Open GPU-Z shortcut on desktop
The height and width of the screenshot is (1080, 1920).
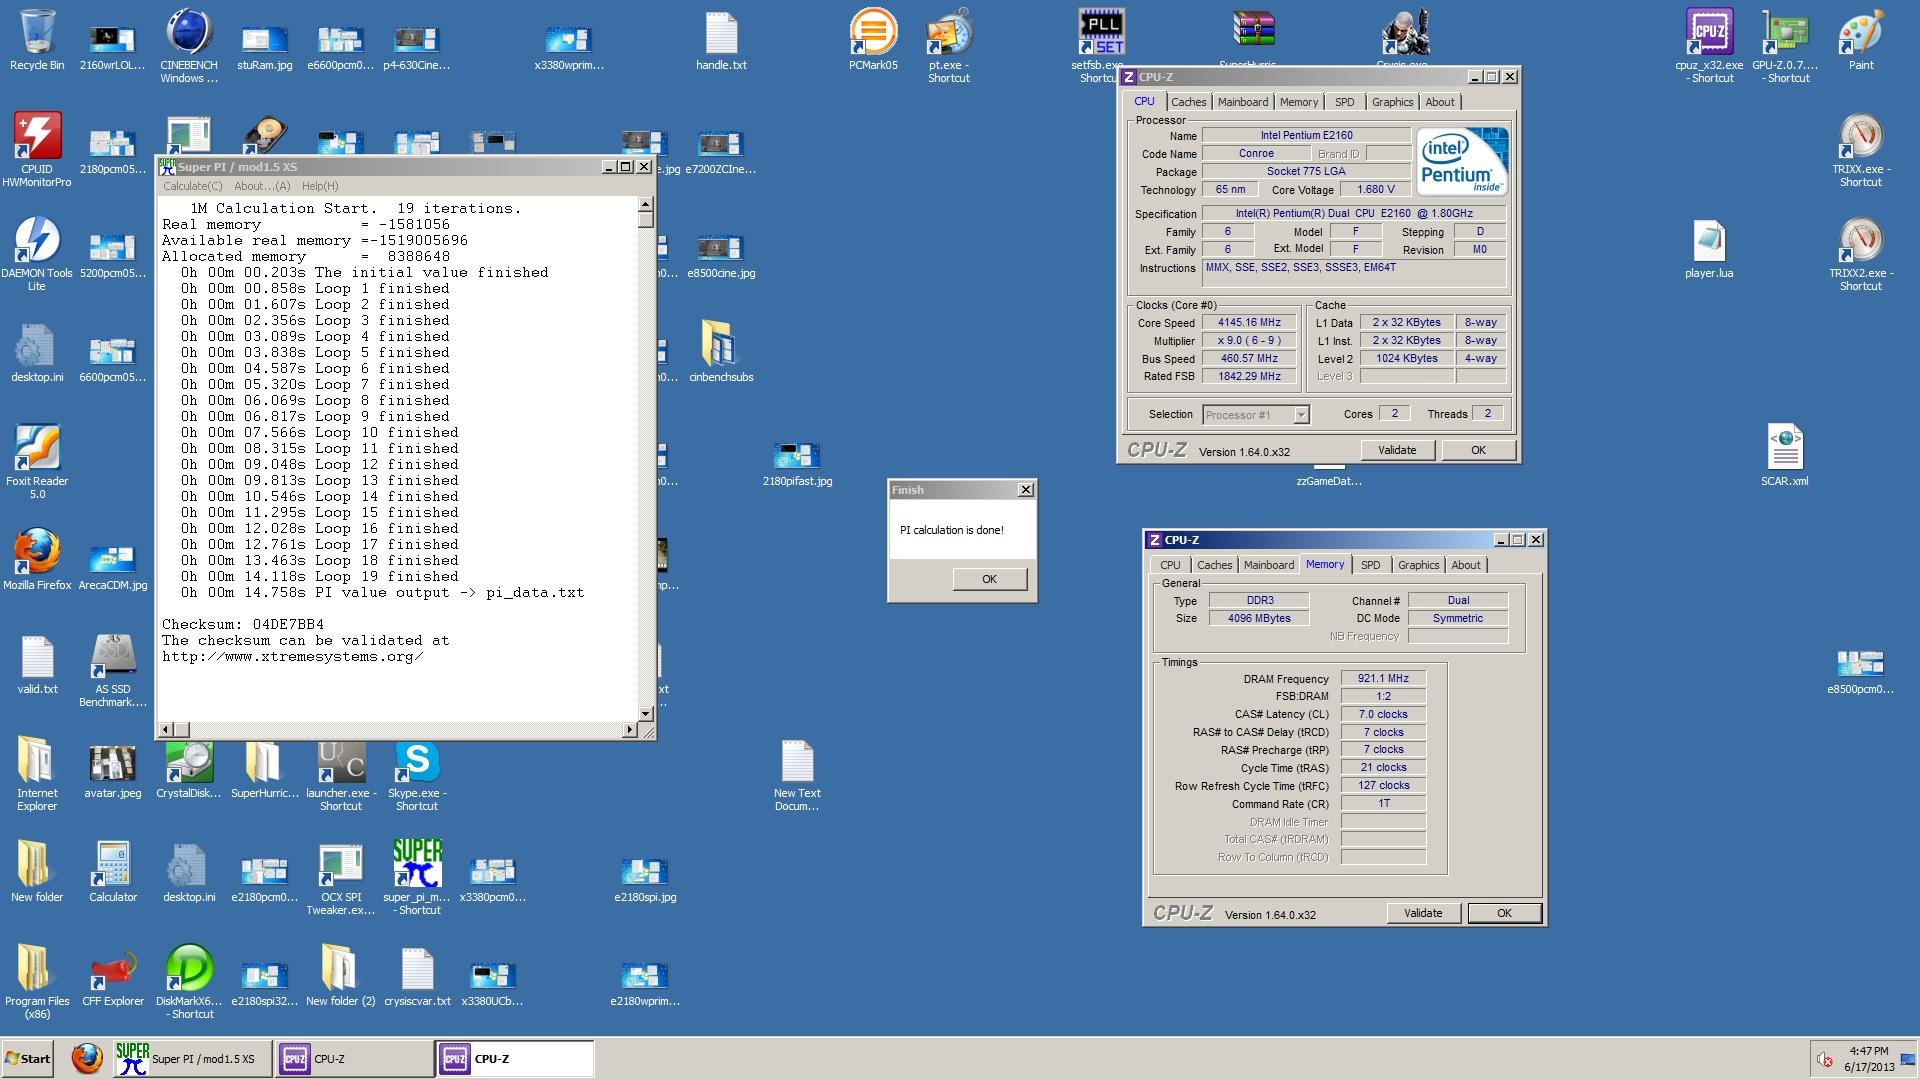[1785, 45]
